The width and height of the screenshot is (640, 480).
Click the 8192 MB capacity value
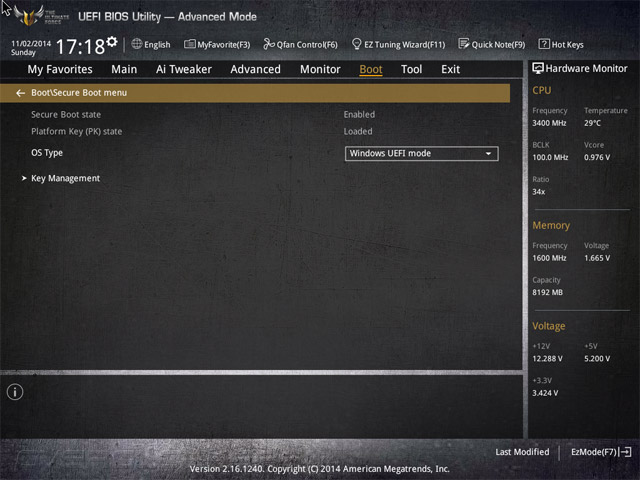tap(547, 292)
